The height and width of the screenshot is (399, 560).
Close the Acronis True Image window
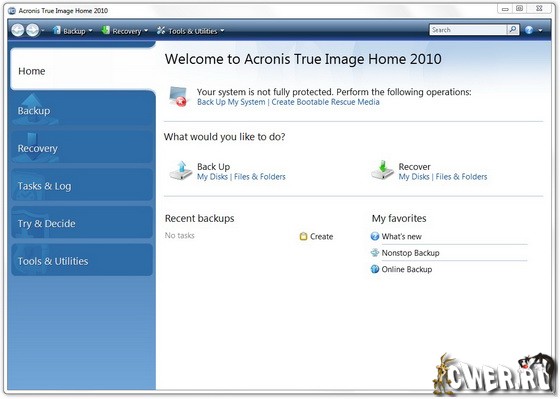coord(539,9)
